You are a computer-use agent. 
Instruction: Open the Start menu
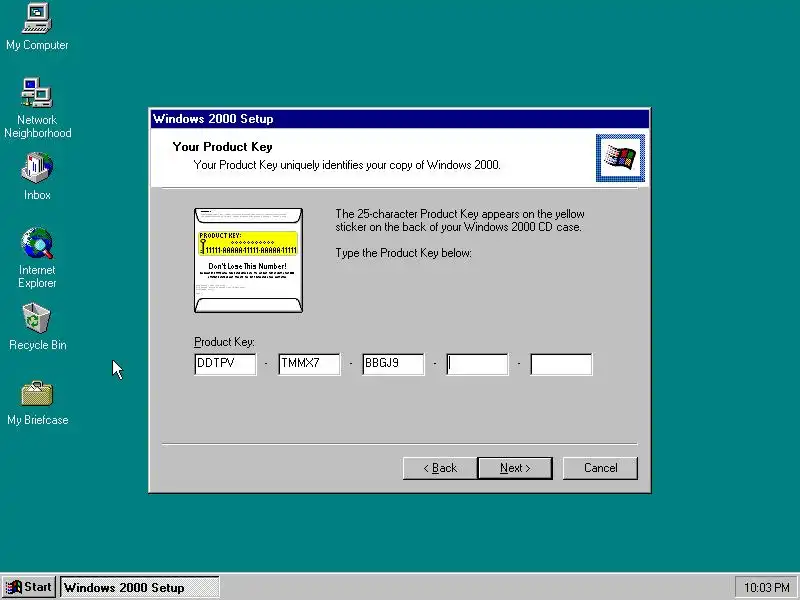click(29, 587)
